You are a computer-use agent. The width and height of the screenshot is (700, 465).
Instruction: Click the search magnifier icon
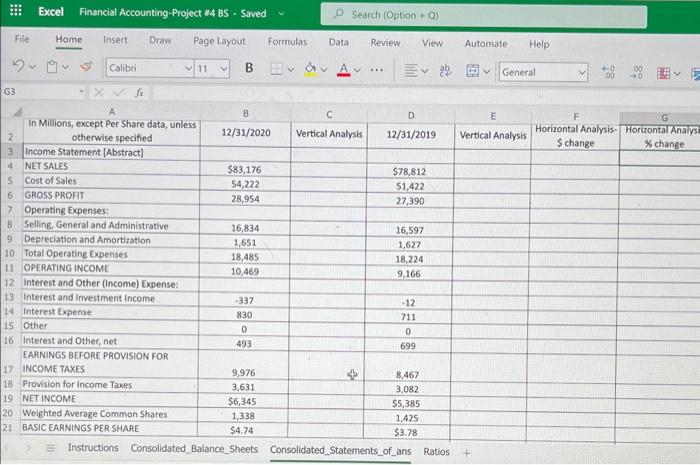(339, 14)
